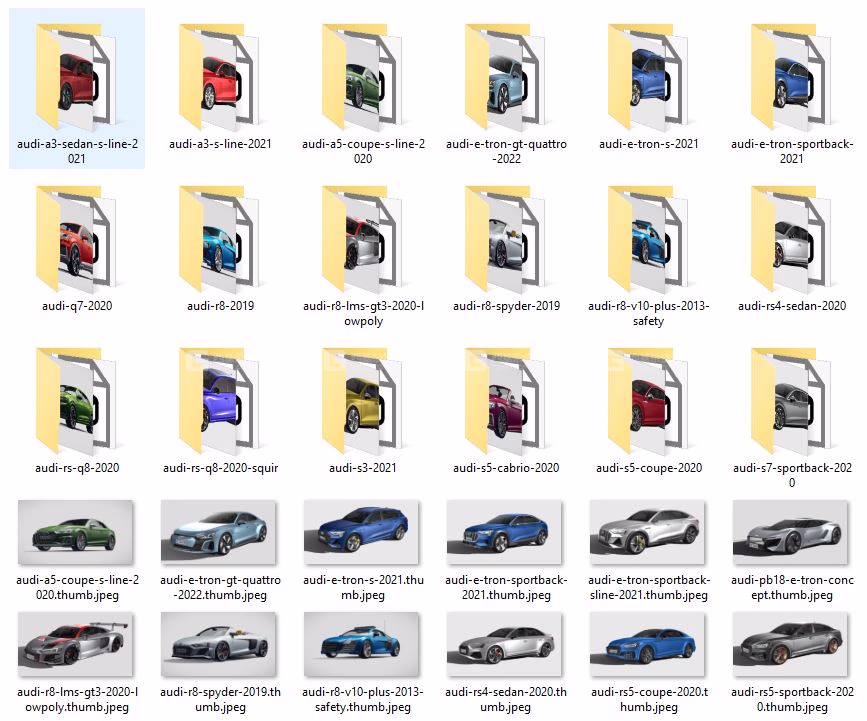Click the folder name 'audi-e-tron-s-2021'
Screen dimensions: 867x721
649,144
